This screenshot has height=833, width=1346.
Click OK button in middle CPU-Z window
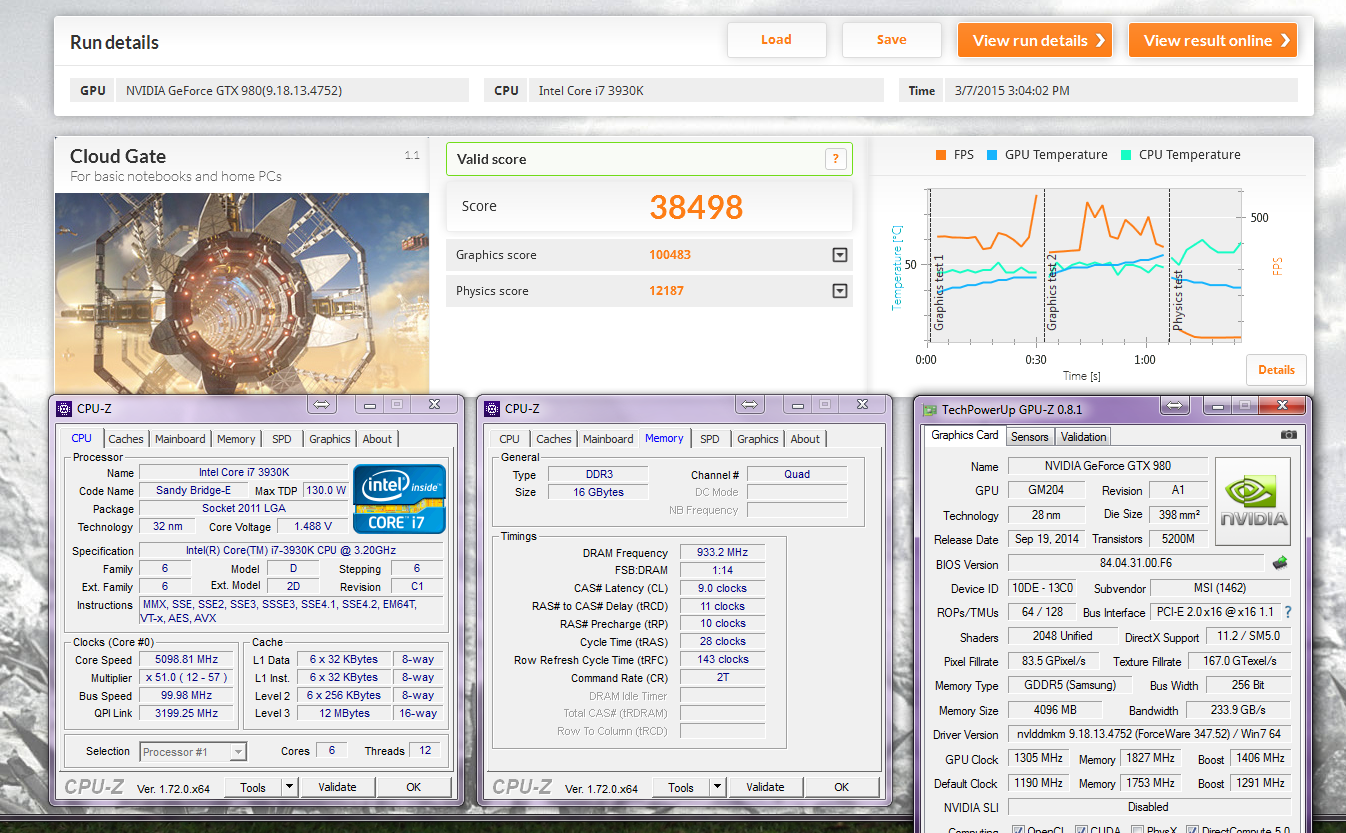[x=841, y=787]
